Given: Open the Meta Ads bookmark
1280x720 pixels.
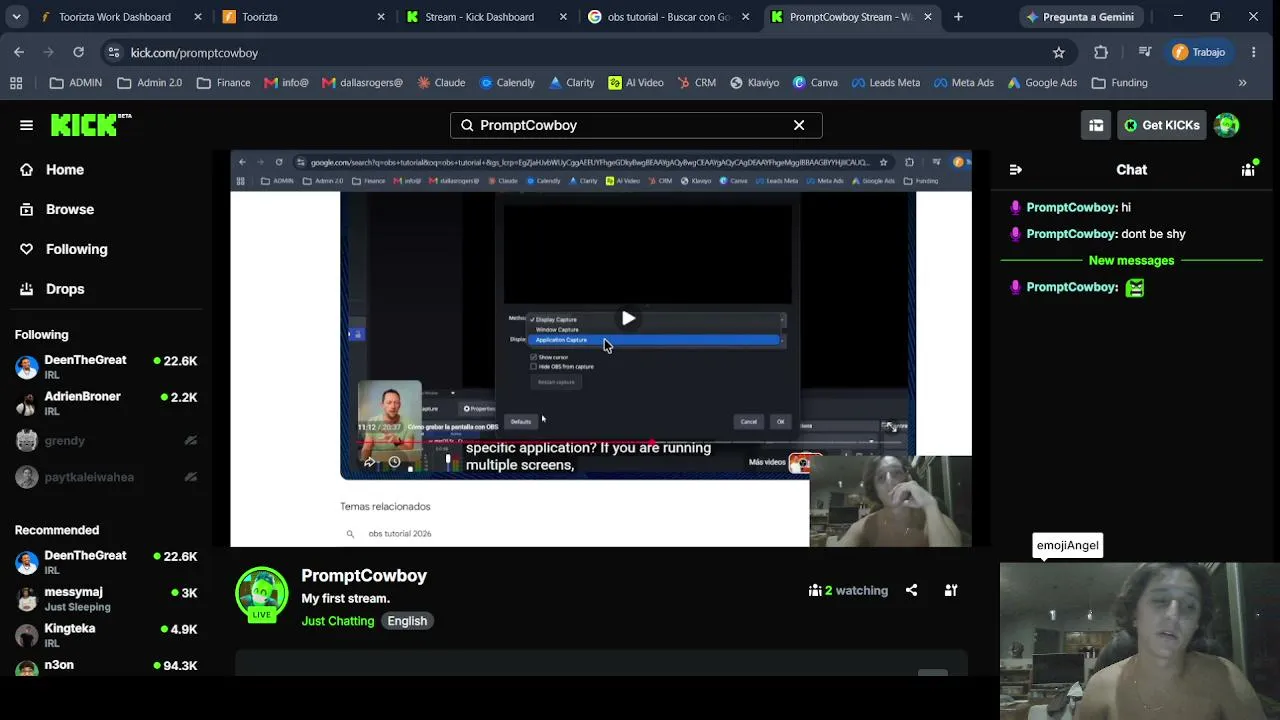Looking at the screenshot, I should (x=963, y=83).
